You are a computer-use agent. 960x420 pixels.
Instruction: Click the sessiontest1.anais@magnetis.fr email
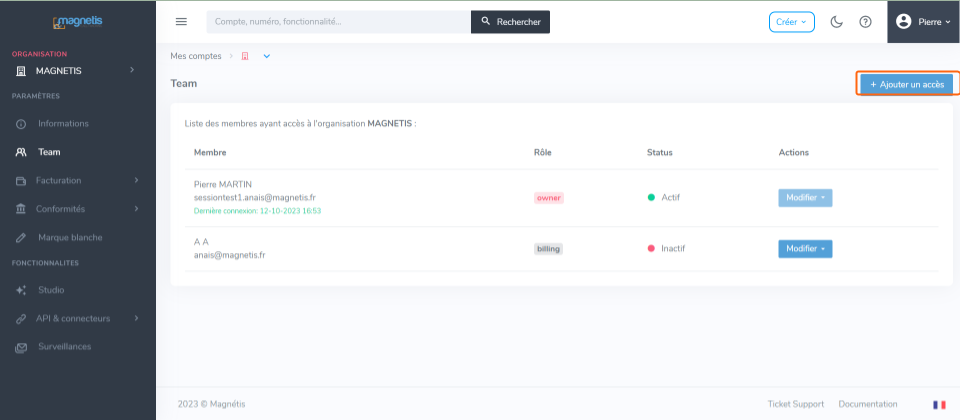click(255, 197)
